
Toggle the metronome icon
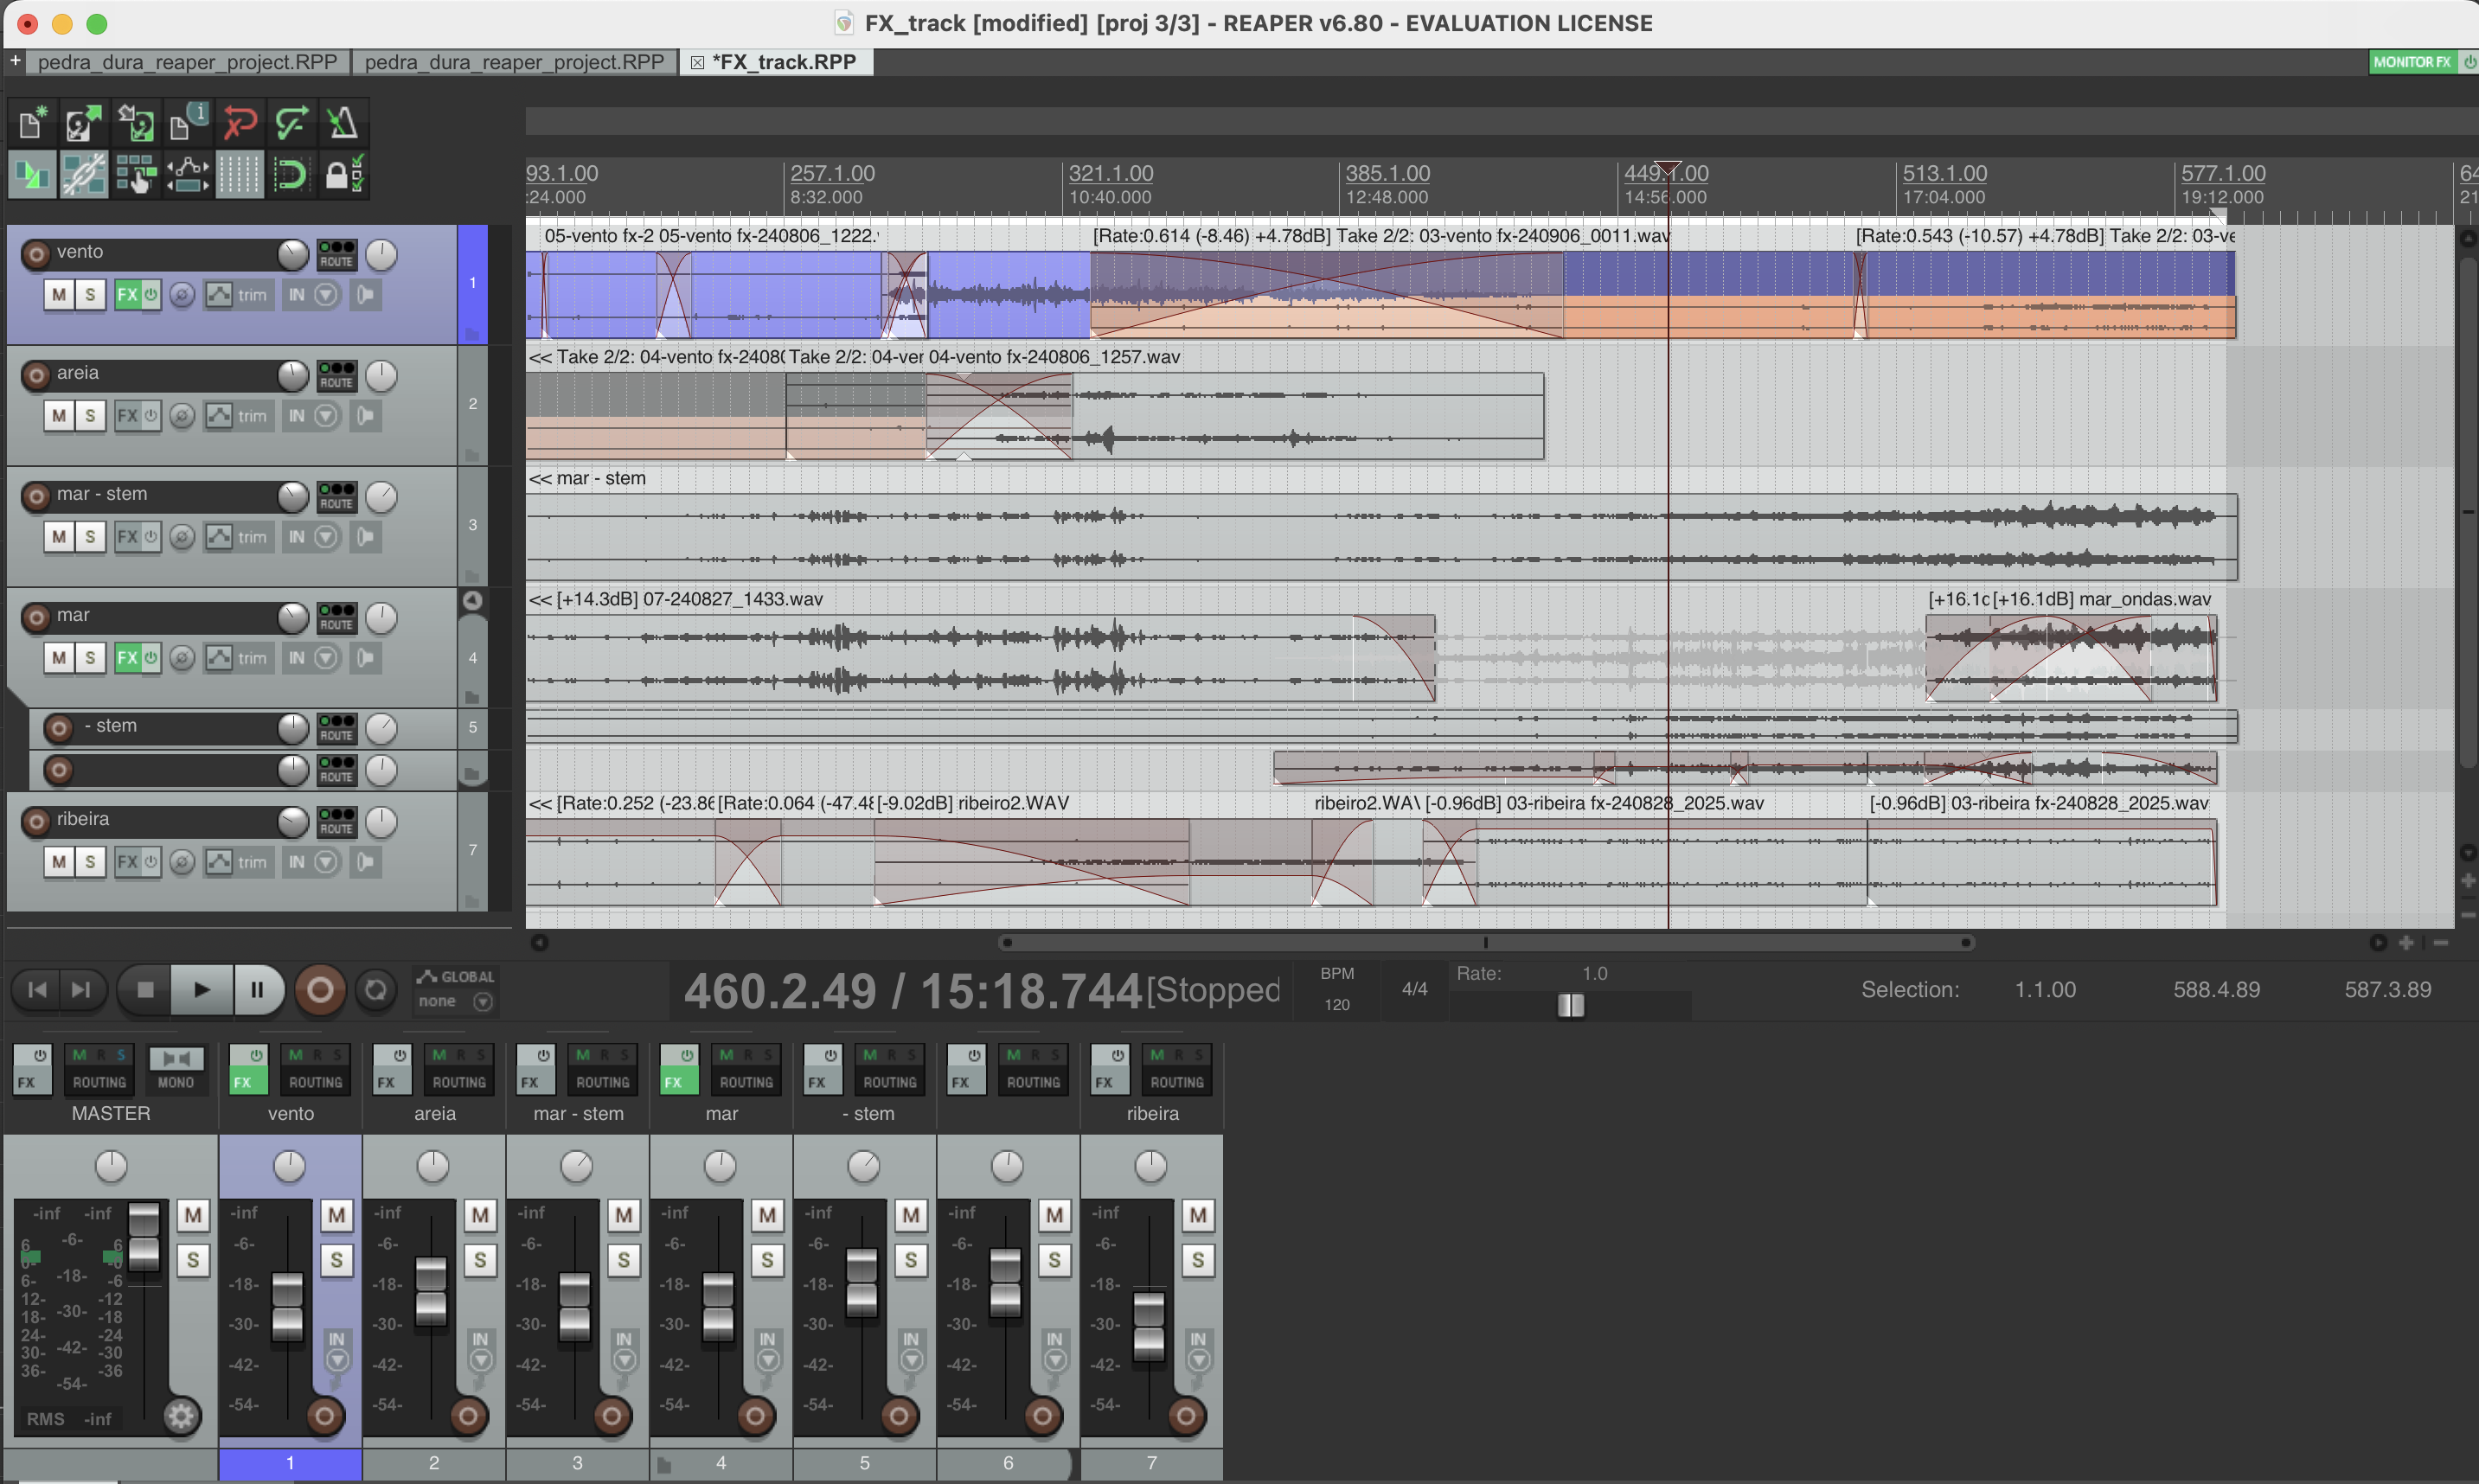pyautogui.click(x=342, y=124)
